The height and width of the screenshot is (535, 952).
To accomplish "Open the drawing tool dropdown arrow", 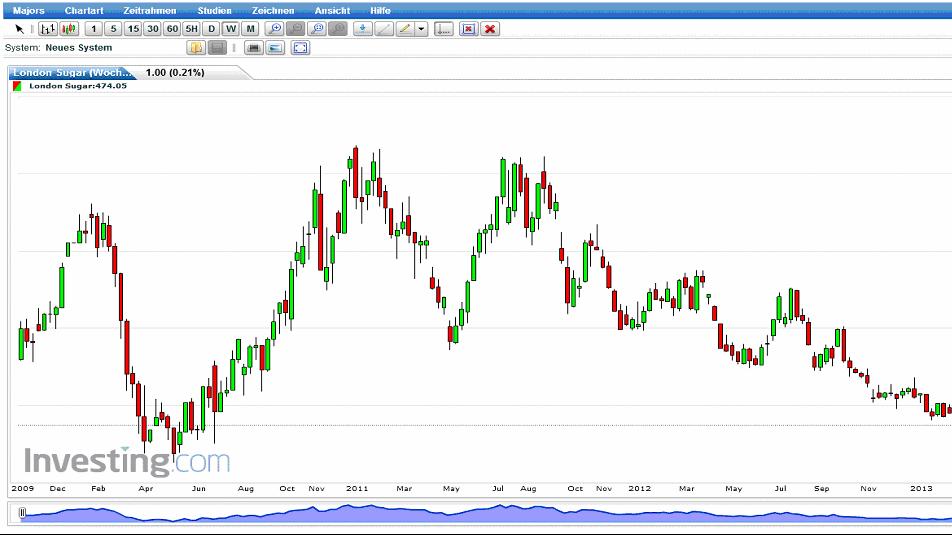I will click(421, 29).
